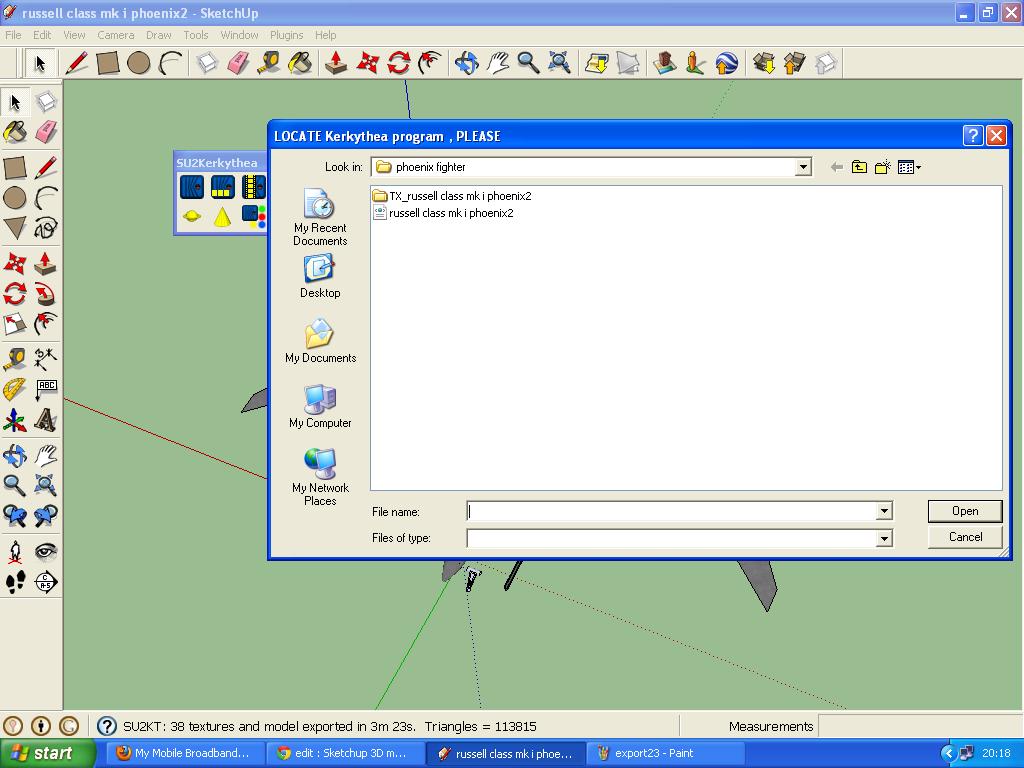Click Zoom Extents in top toolbar
Viewport: 1024px width, 768px height.
point(560,63)
